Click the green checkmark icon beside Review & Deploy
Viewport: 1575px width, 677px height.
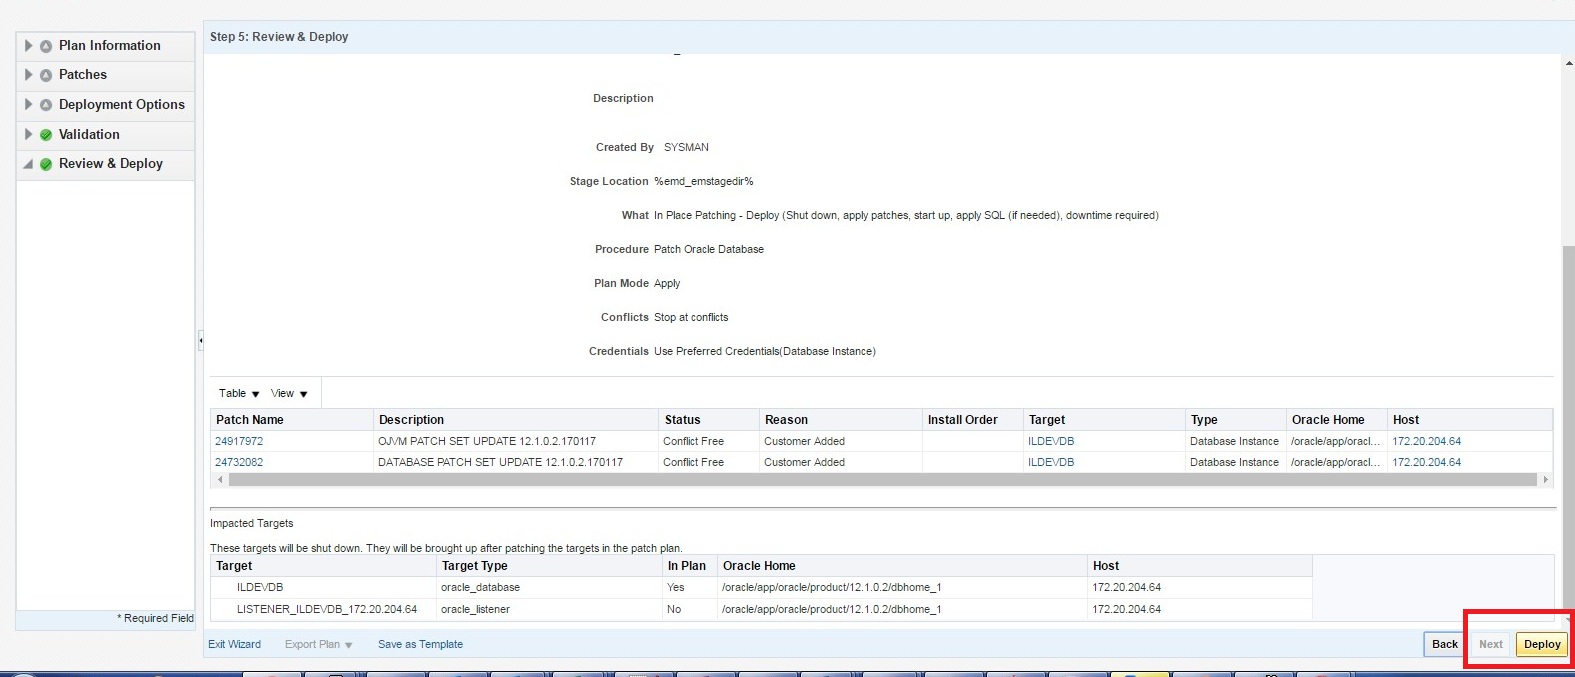click(x=46, y=164)
